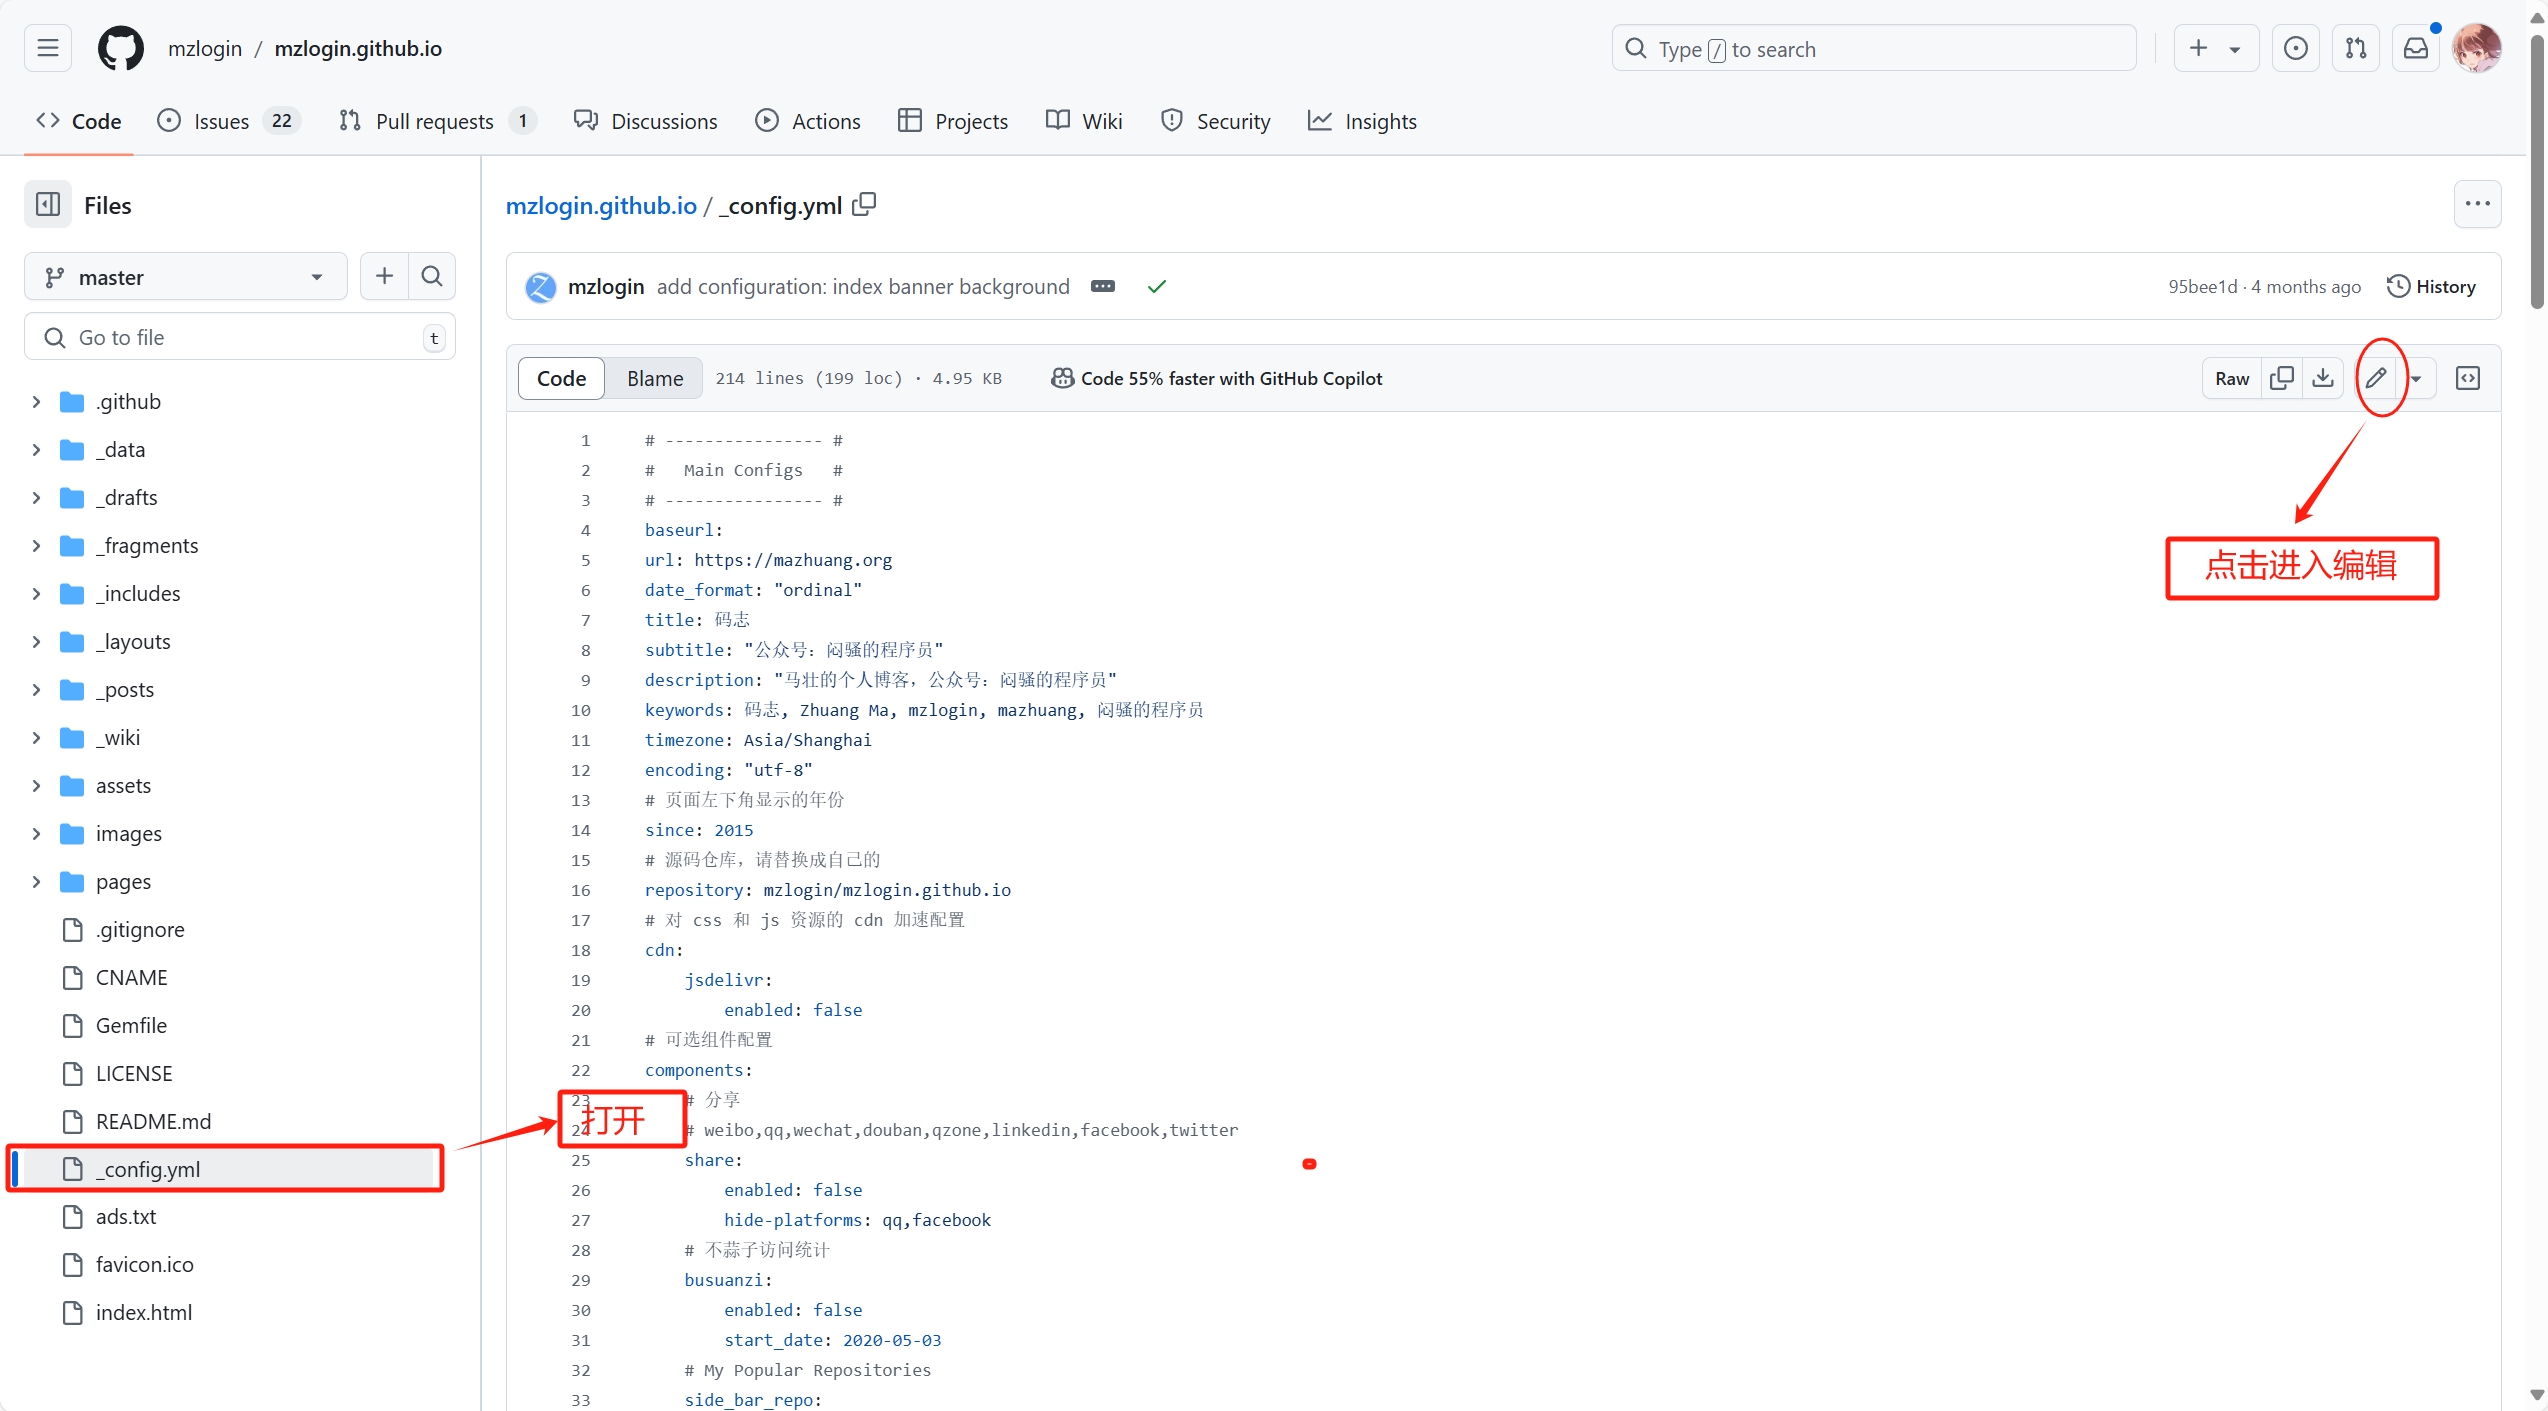Expand the _layouts folder
Image resolution: width=2548 pixels, height=1411 pixels.
36,642
